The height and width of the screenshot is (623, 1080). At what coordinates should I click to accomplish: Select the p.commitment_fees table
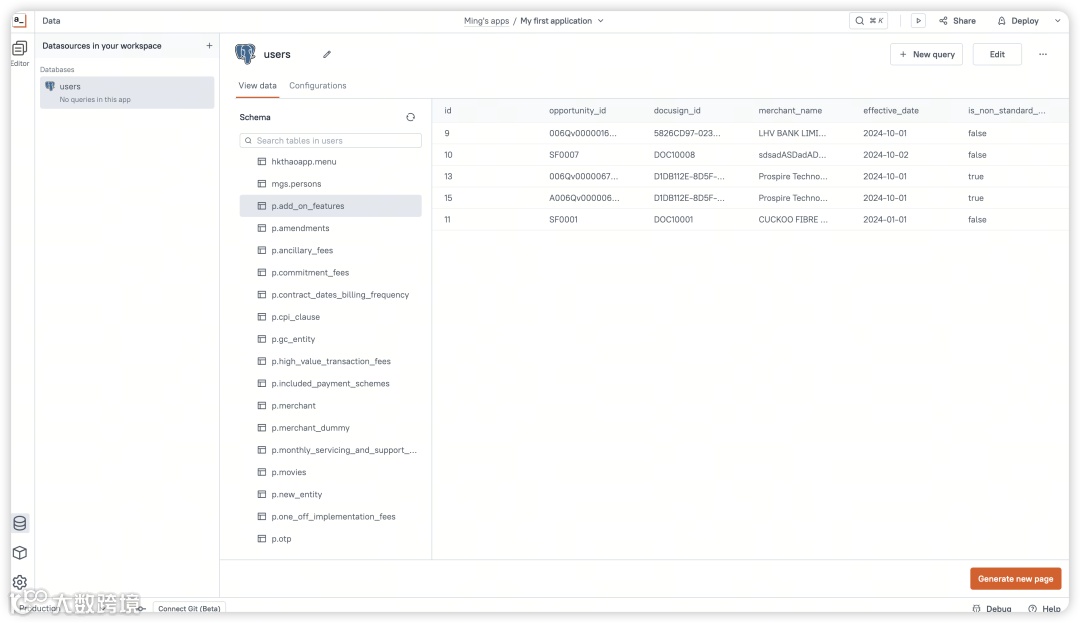[331, 273]
